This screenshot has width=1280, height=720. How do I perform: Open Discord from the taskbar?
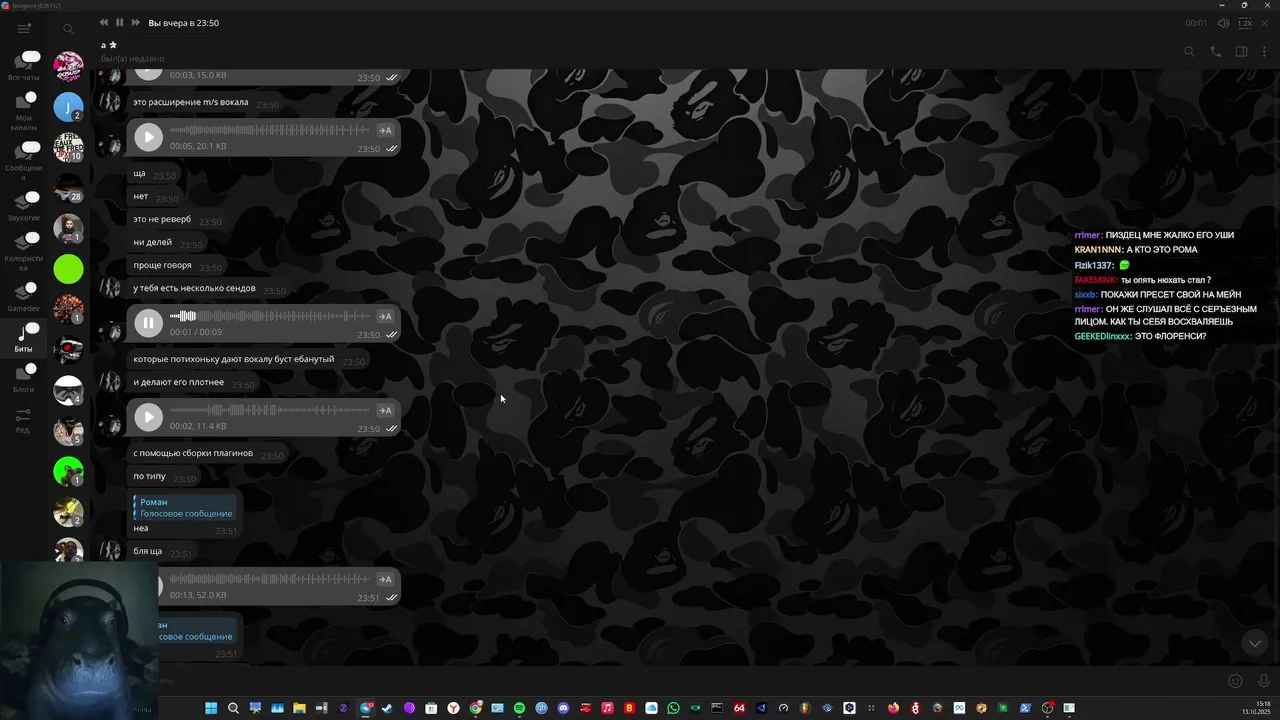563,708
